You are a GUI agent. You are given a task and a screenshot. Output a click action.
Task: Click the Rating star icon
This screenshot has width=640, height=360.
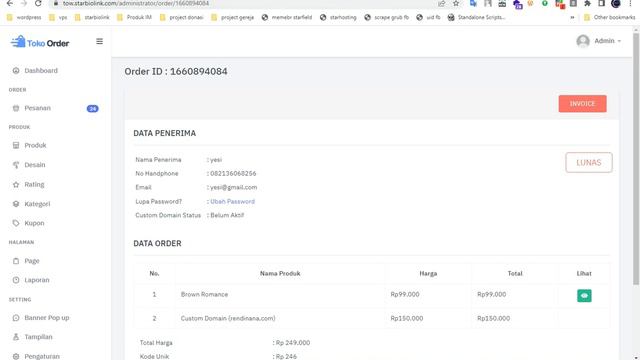16,184
